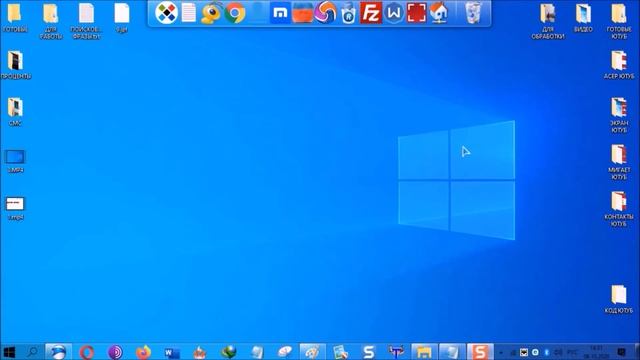The image size is (640, 360).
Task: Select the СМС folder on desktop
Action: [15, 111]
